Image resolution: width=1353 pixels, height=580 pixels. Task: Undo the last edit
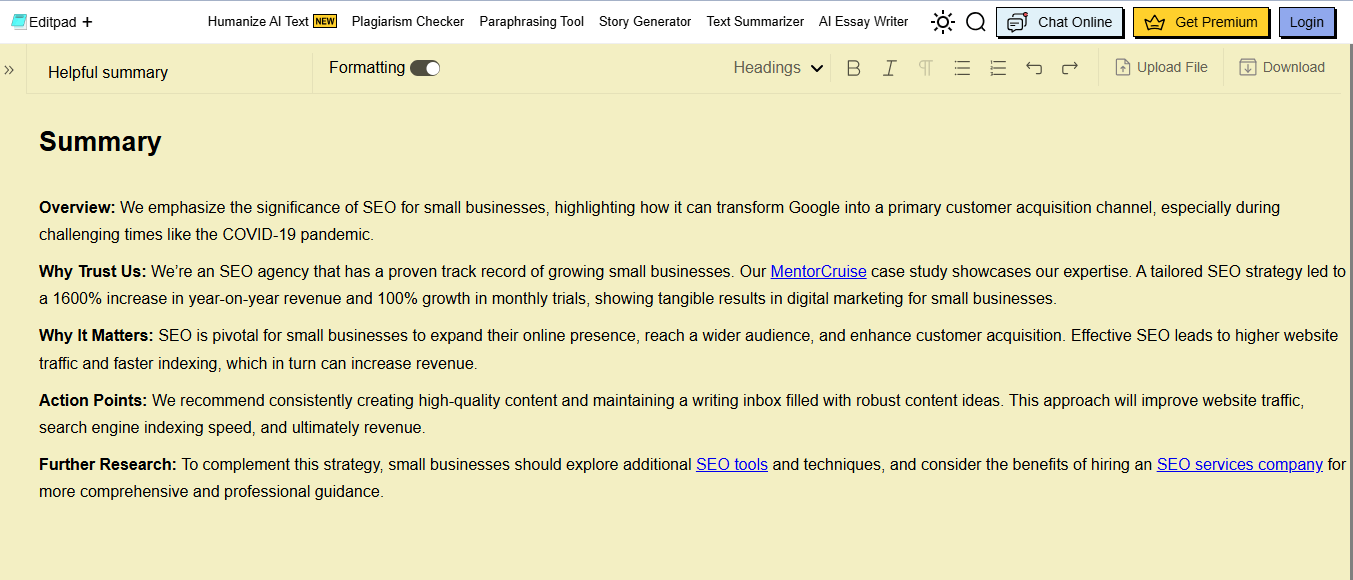1034,68
